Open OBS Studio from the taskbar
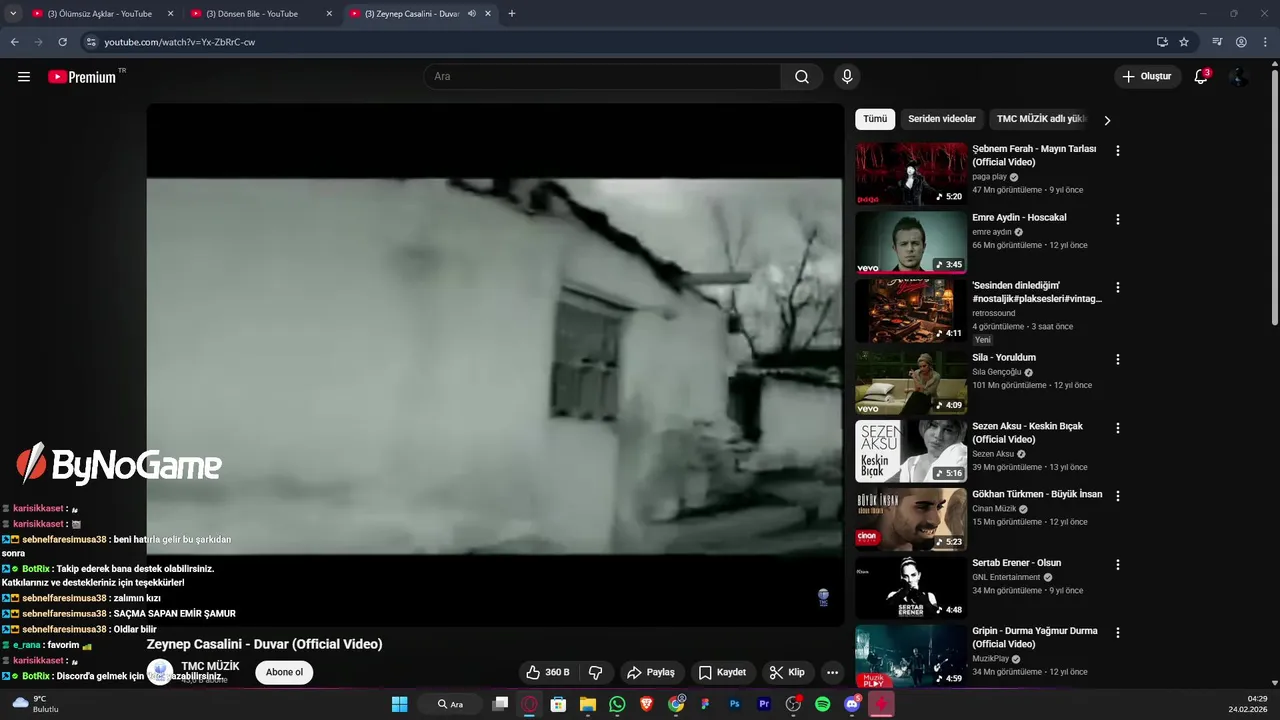 click(x=794, y=704)
